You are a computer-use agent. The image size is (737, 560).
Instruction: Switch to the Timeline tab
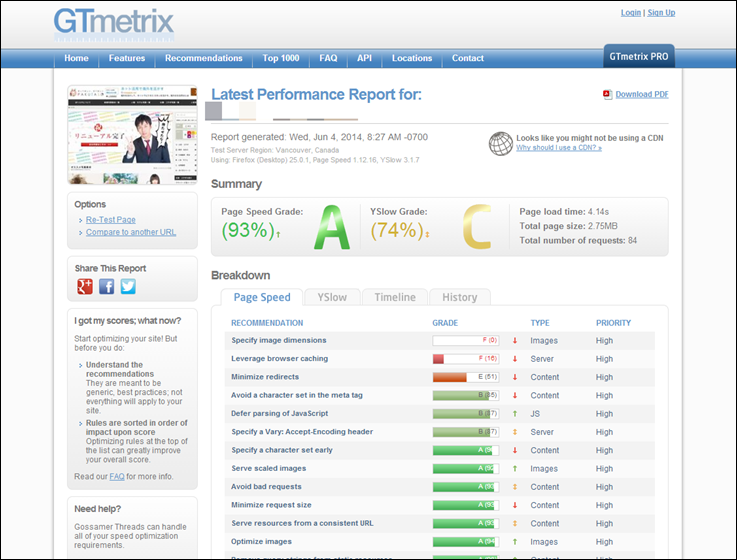395,297
